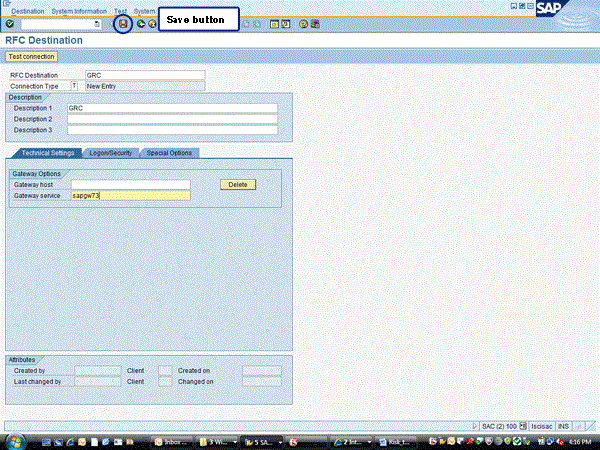This screenshot has height=450, width=600.
Task: Click into the Gateway host field
Action: [130, 185]
